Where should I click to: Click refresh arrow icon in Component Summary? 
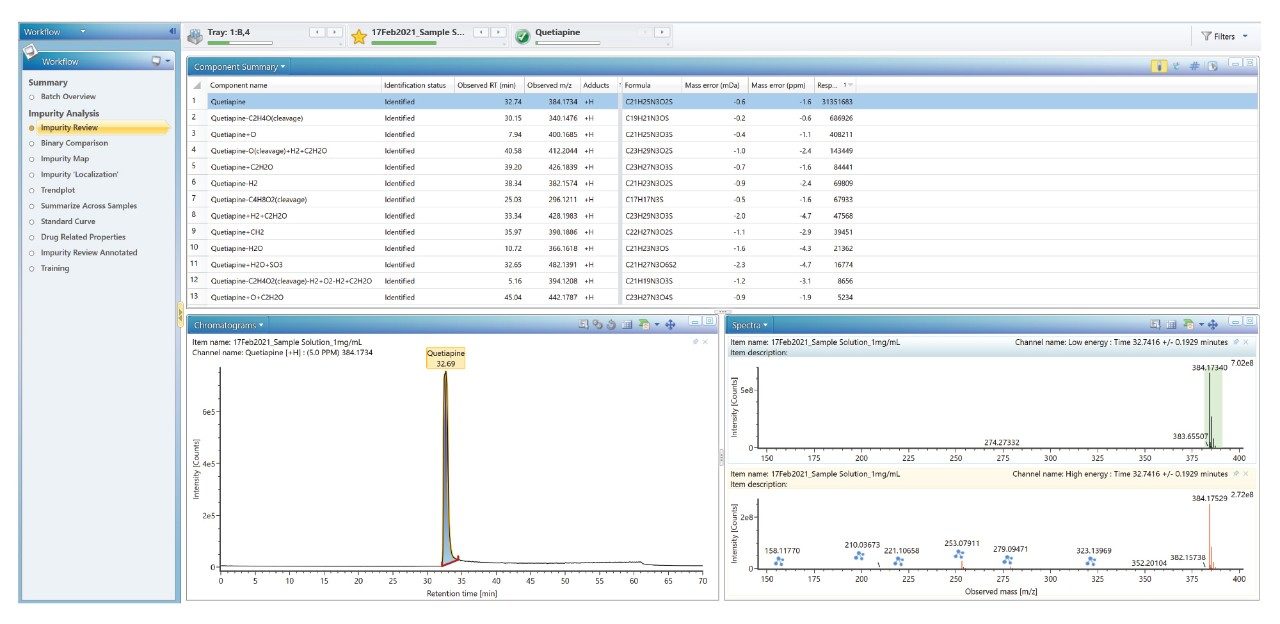point(1176,66)
